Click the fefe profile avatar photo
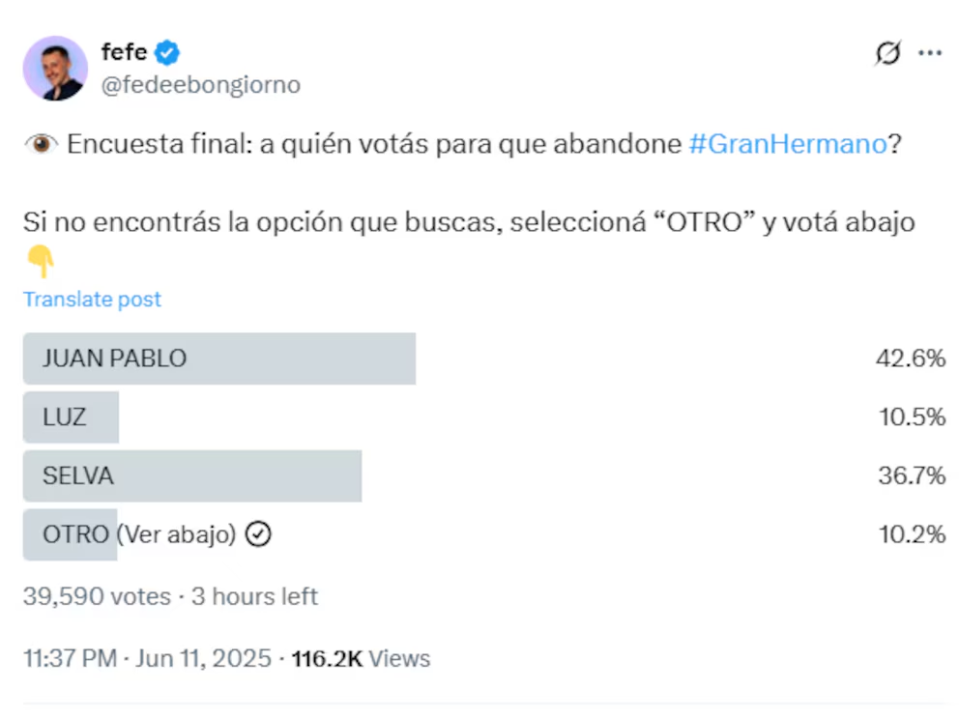The image size is (959, 719). pyautogui.click(x=55, y=68)
